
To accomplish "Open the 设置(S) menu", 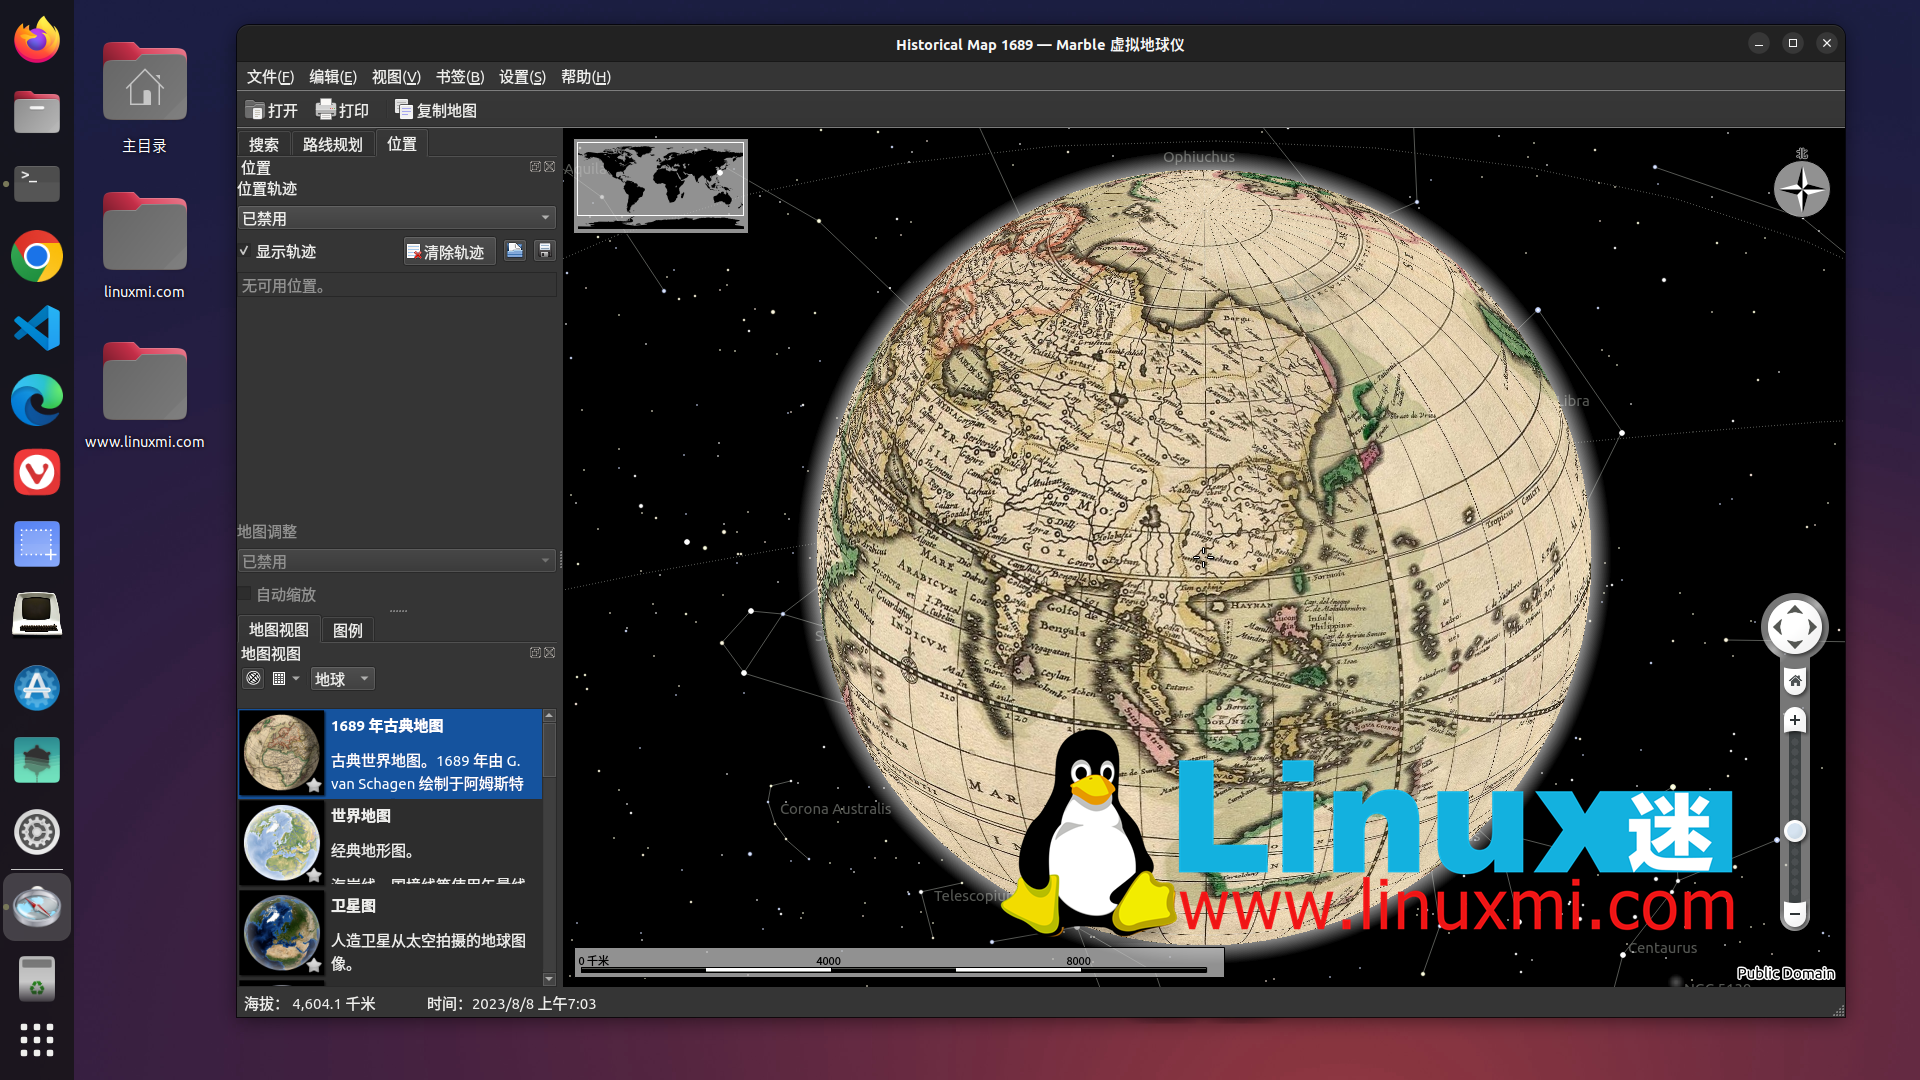I will point(522,77).
